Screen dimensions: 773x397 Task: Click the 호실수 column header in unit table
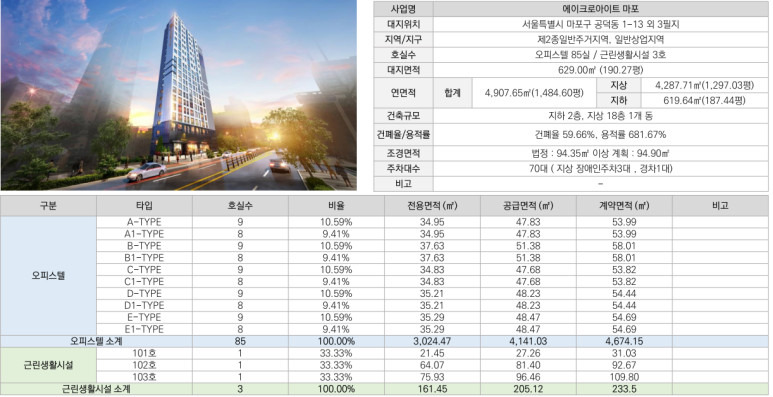tap(240, 206)
